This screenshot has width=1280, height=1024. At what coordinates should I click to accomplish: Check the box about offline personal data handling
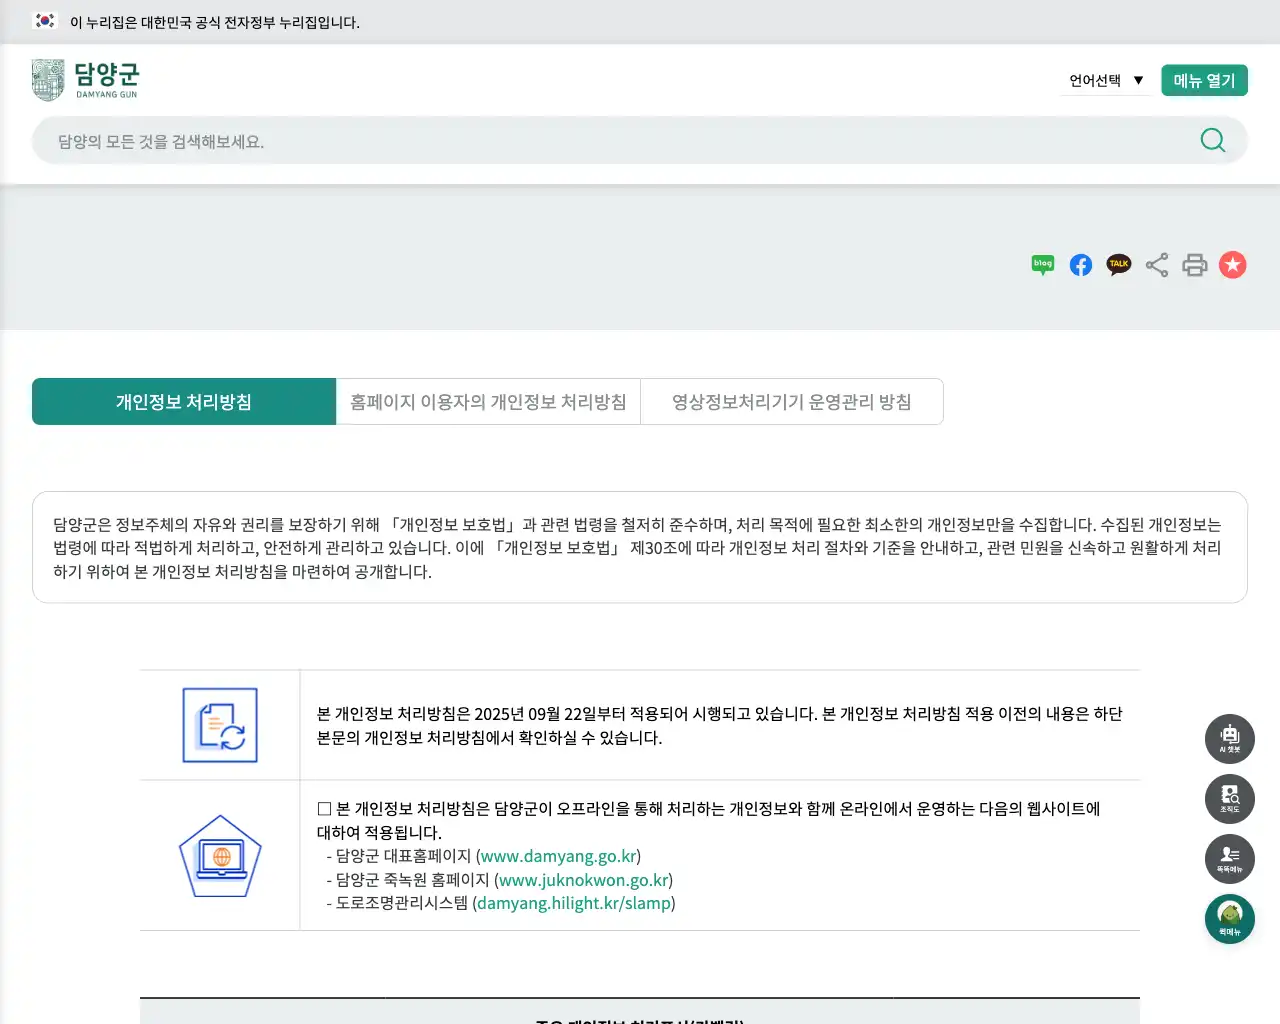click(x=324, y=808)
